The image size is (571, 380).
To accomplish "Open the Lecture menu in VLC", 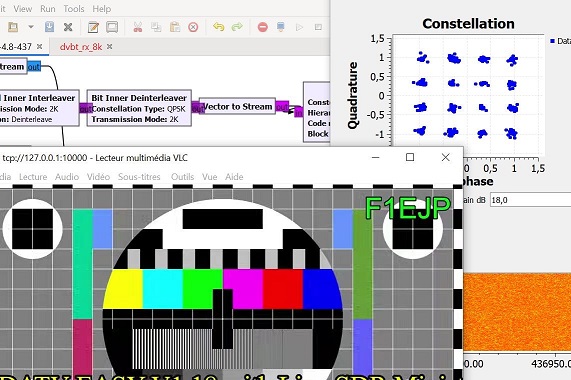I will (33, 177).
